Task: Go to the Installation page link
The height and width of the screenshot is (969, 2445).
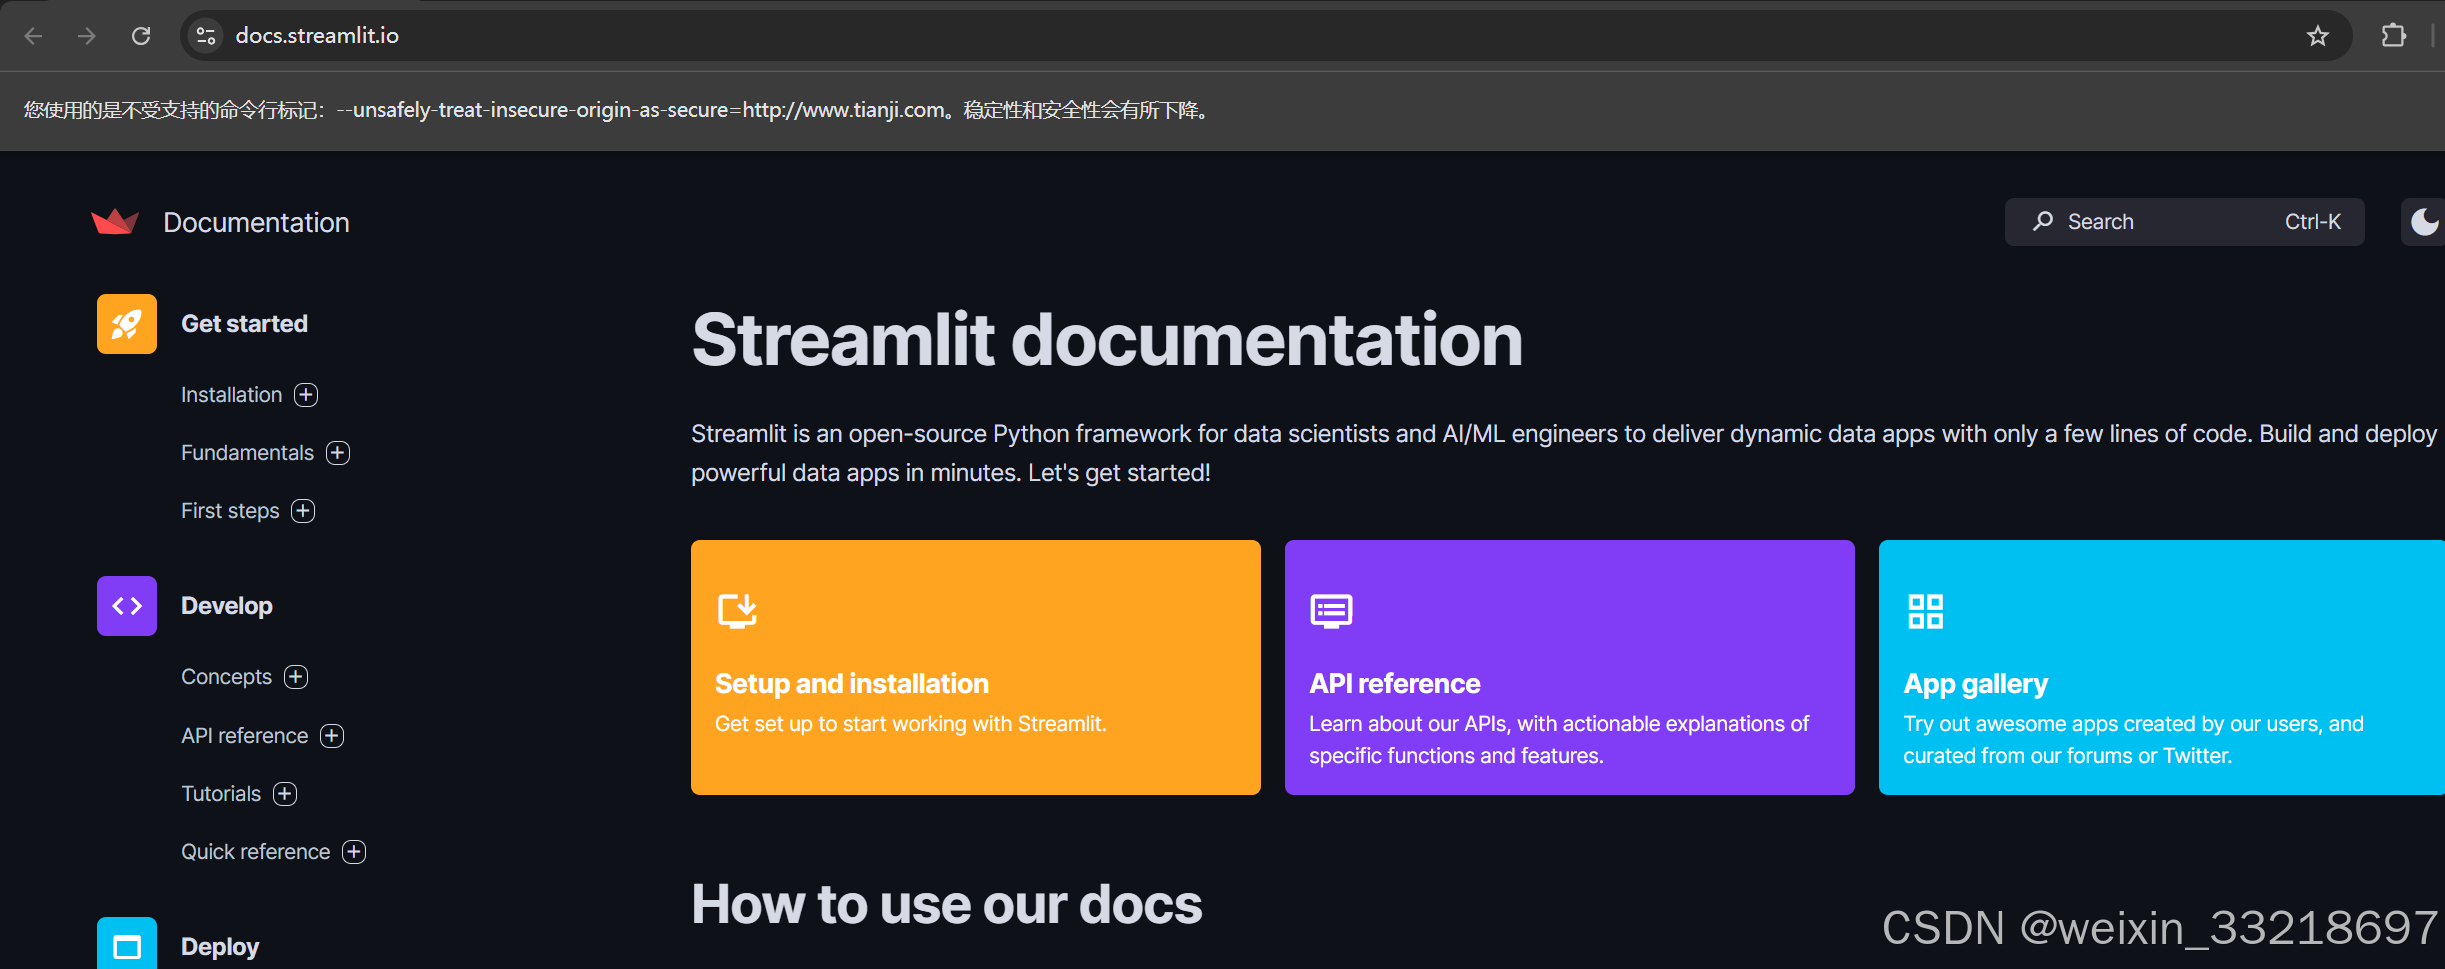Action: pos(232,395)
